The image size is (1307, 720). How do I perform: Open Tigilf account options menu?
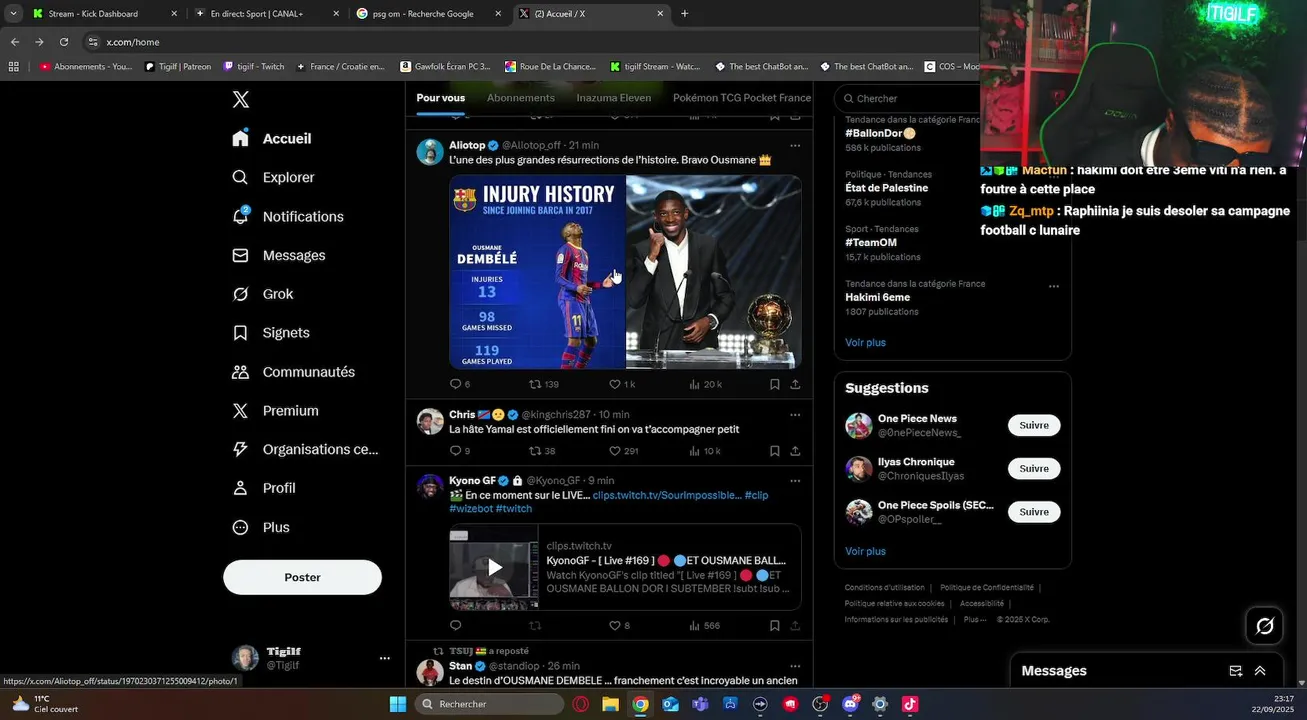coord(384,658)
